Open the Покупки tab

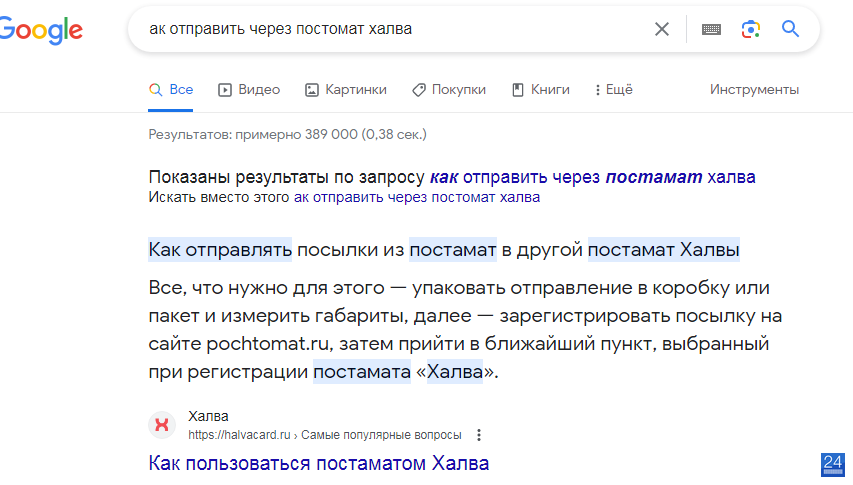449,90
